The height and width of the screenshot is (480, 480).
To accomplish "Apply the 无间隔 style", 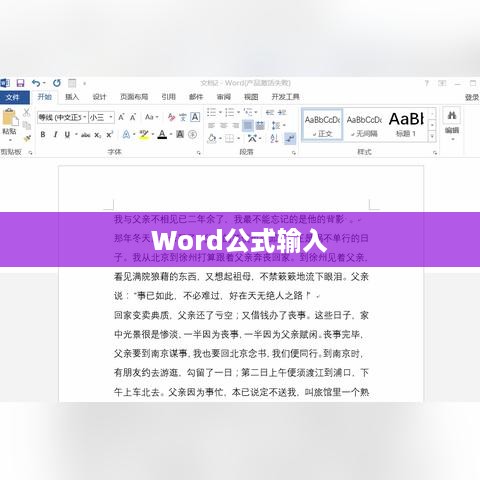I will tap(364, 125).
